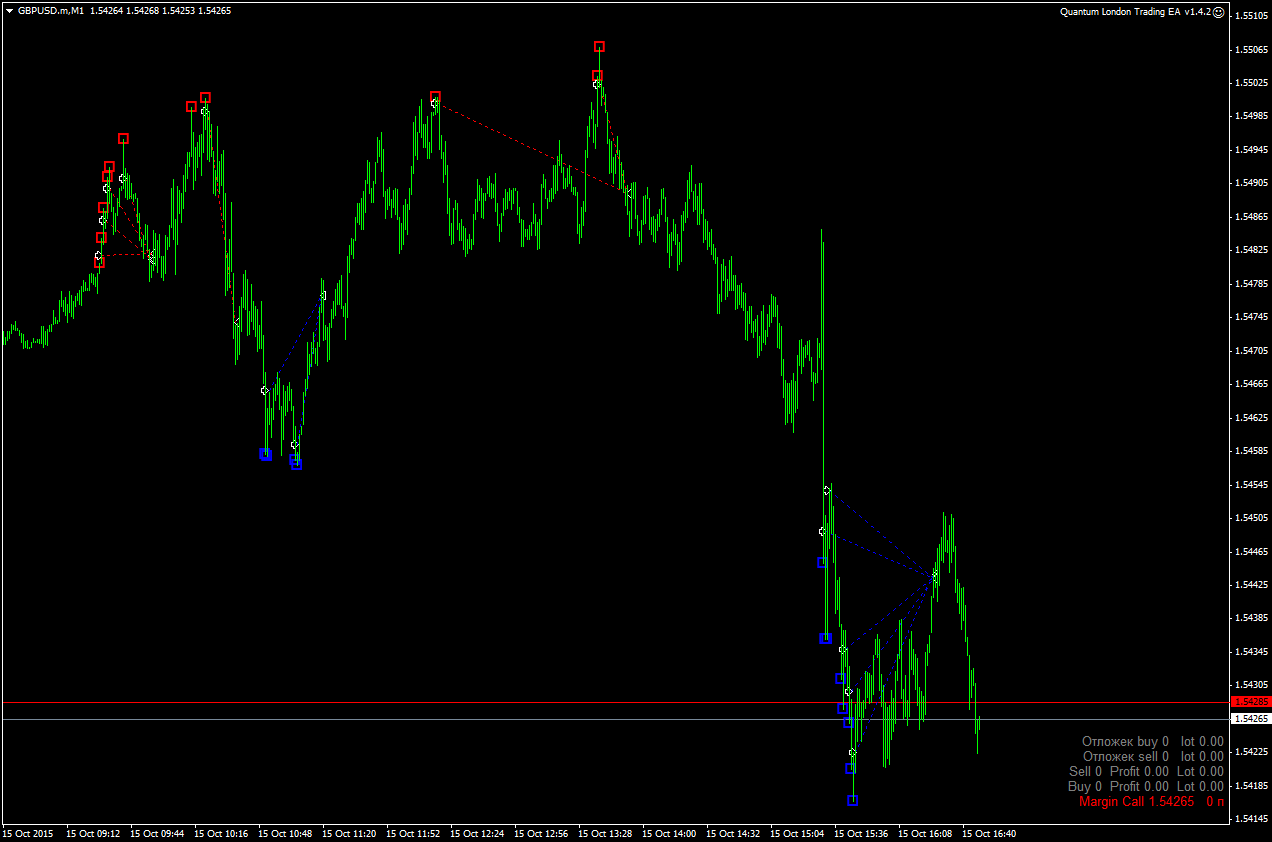Select the white 1.54265 current price tag
The height and width of the screenshot is (842, 1272).
[x=1251, y=719]
